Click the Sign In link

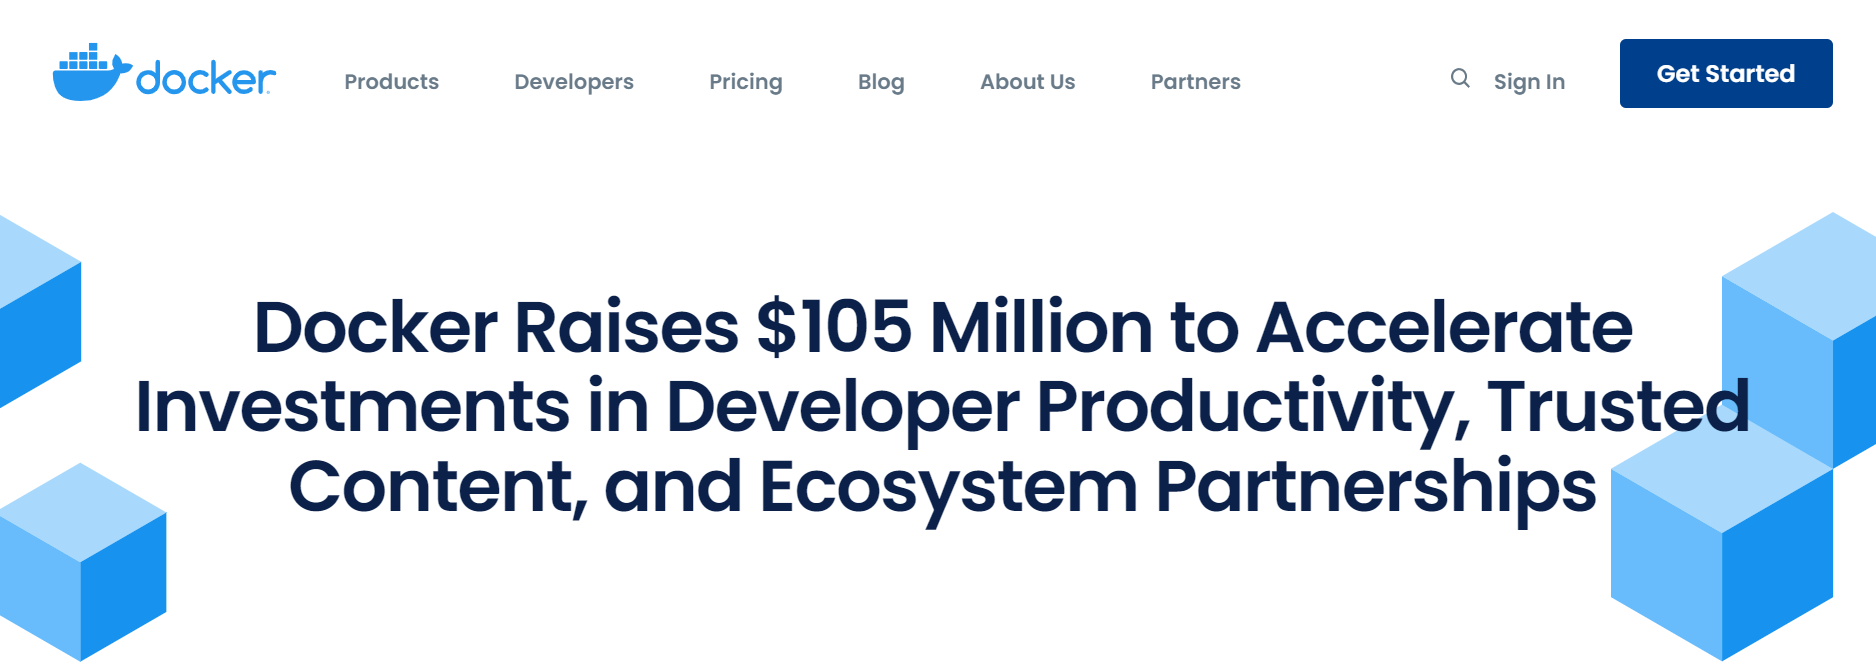click(x=1529, y=82)
